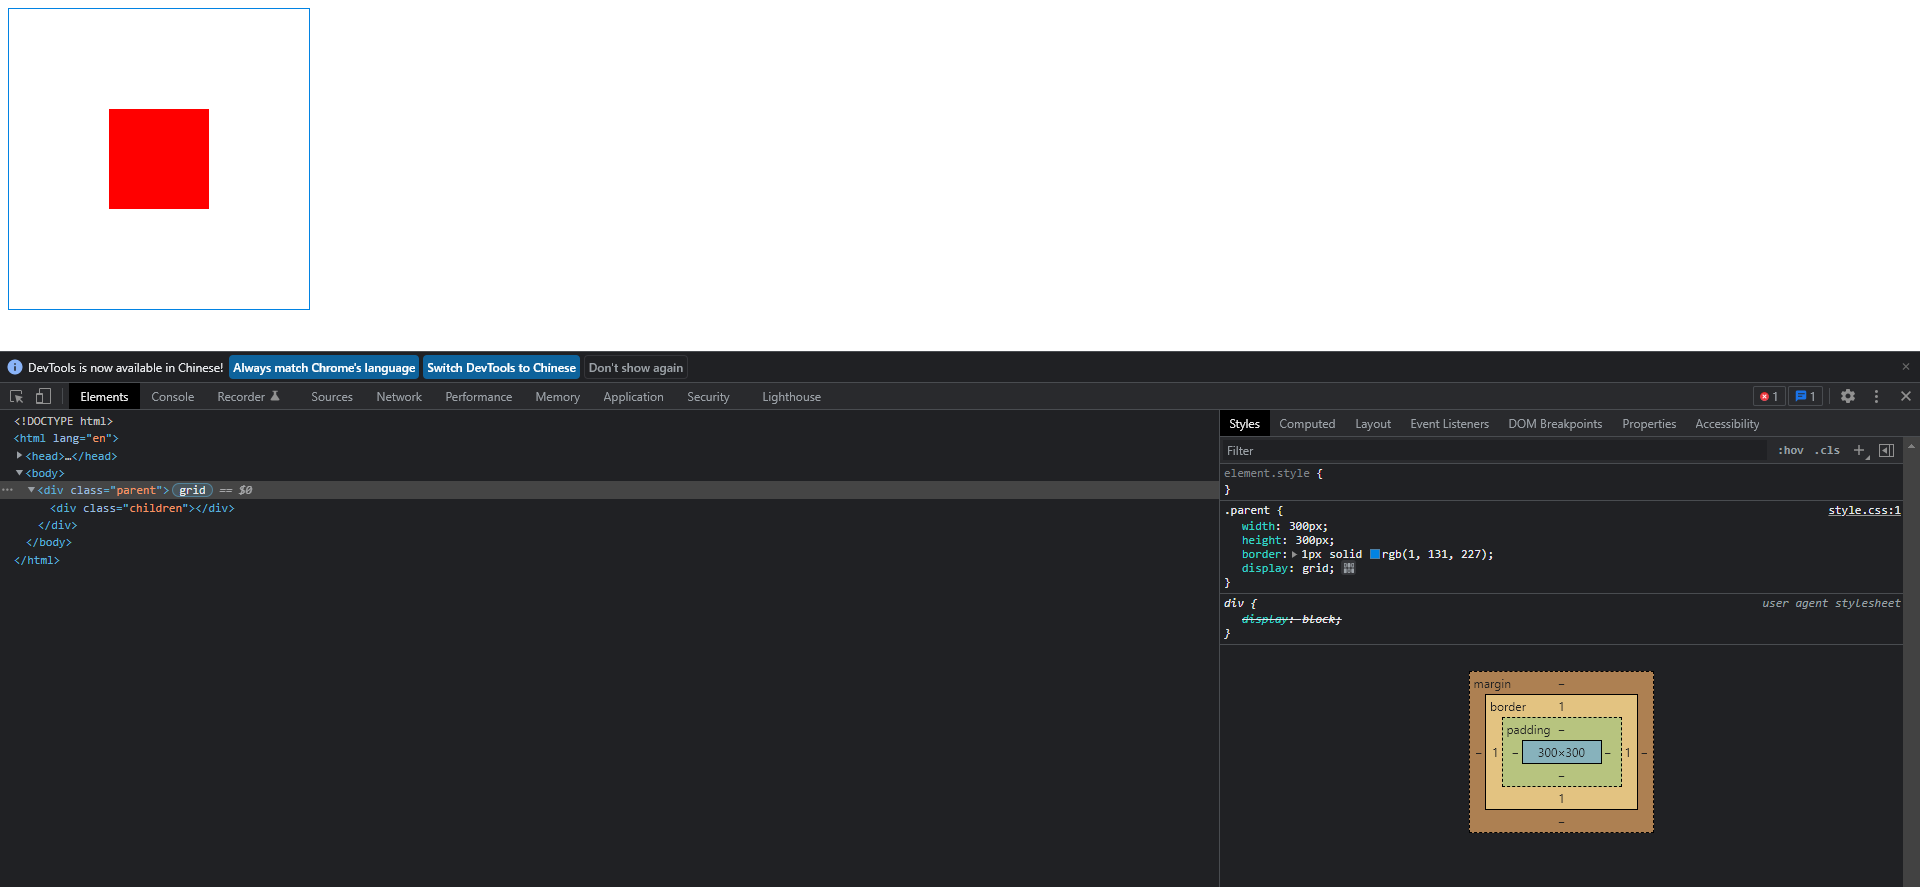This screenshot has width=1920, height=887.
Task: Toggle the :hov element state panel
Action: (x=1790, y=450)
